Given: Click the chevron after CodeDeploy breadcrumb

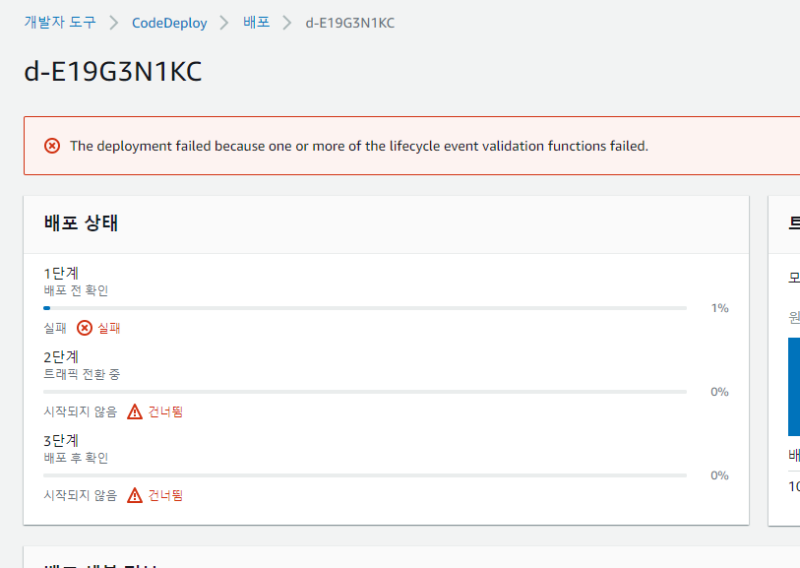Looking at the screenshot, I should [225, 22].
